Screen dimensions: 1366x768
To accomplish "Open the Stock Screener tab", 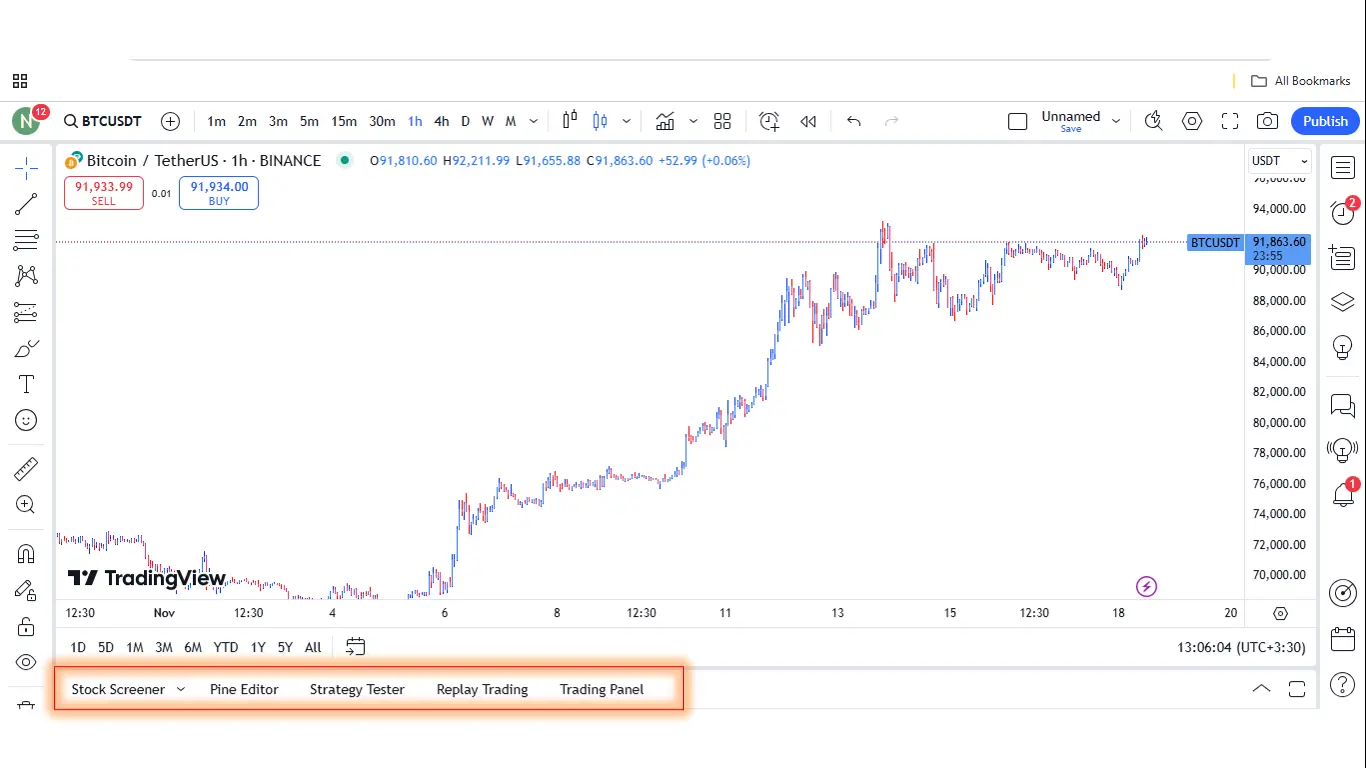I will pyautogui.click(x=118, y=689).
